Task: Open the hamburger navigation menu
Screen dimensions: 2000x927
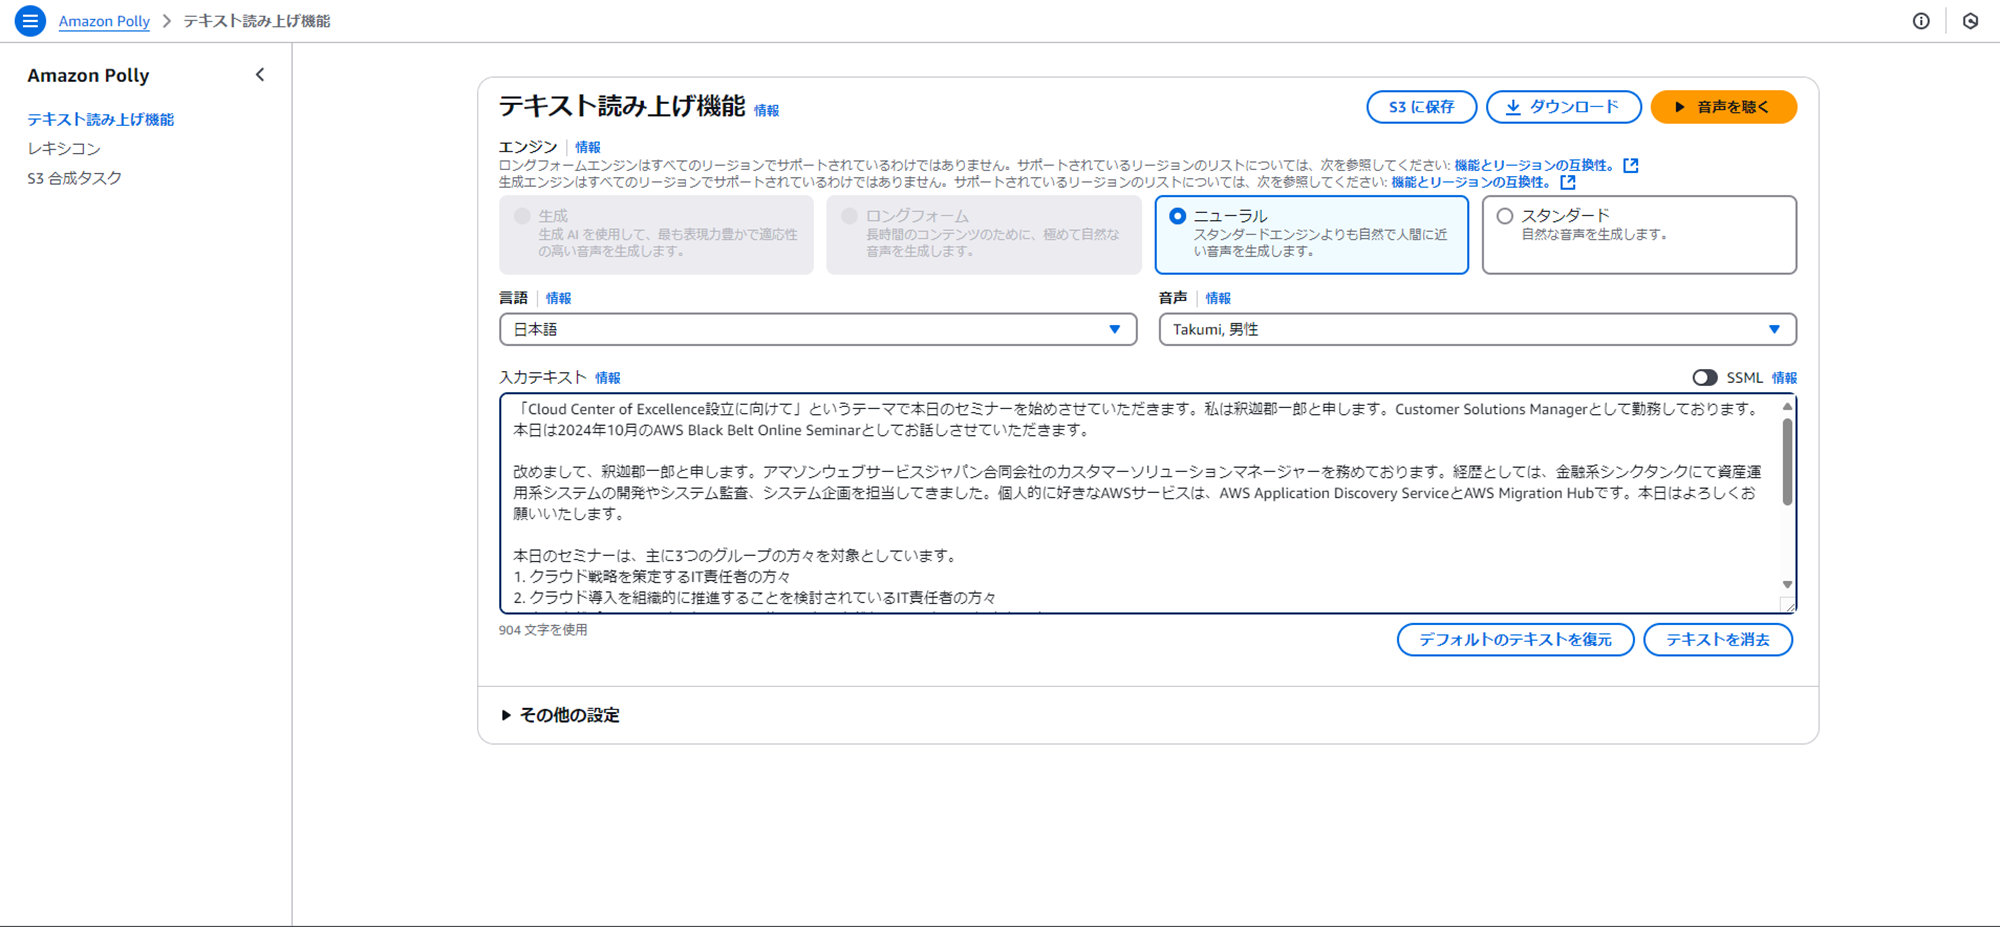Action: click(30, 20)
